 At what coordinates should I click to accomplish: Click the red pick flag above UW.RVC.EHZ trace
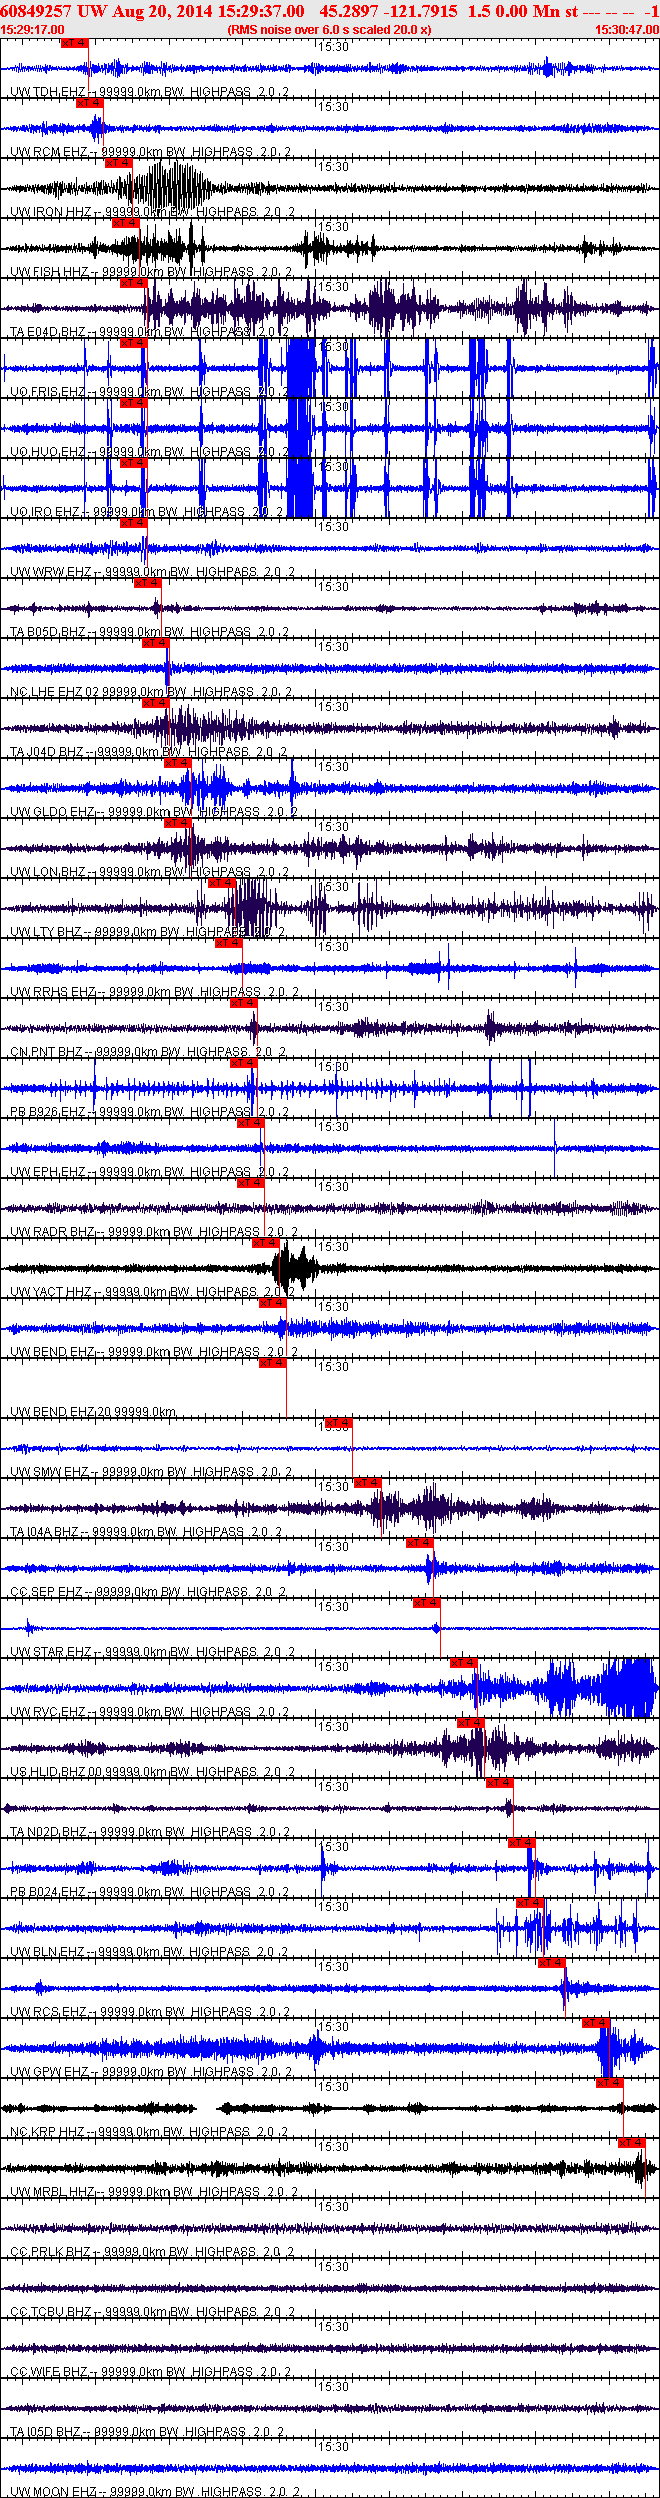click(463, 1663)
